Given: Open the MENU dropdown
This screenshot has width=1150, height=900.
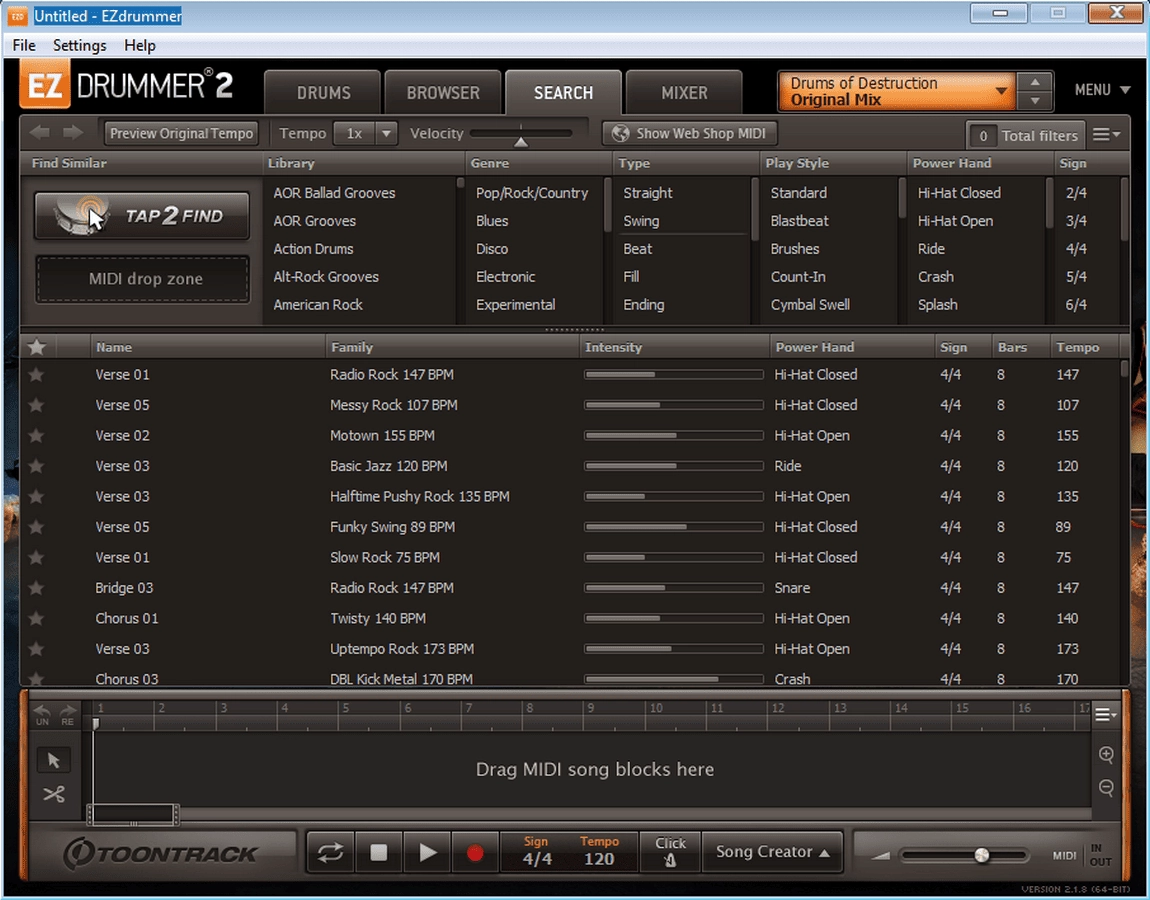Looking at the screenshot, I should 1102,89.
